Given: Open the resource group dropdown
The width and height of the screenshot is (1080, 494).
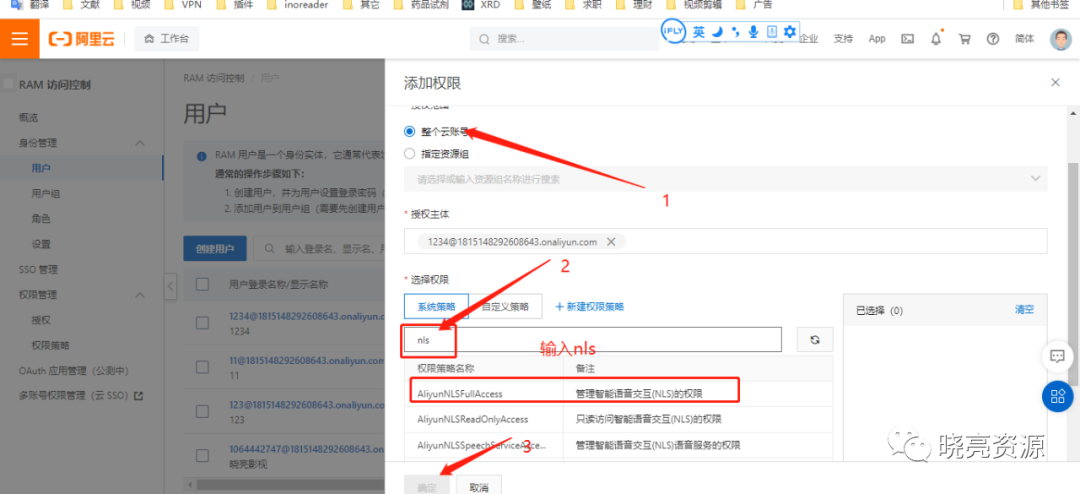Looking at the screenshot, I should (725, 179).
